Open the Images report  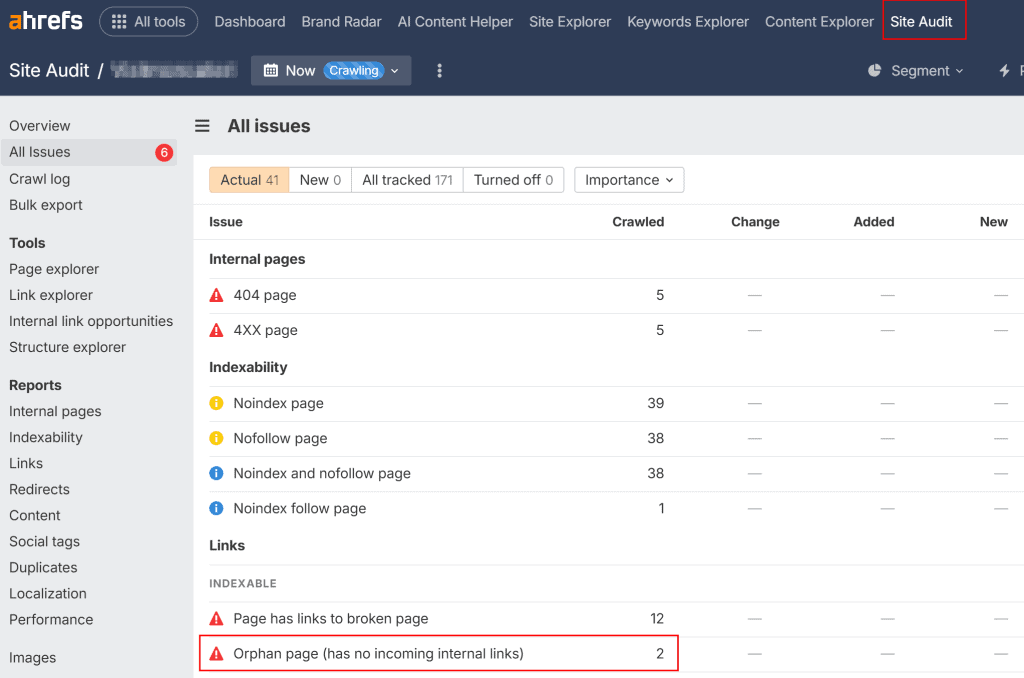pyautogui.click(x=33, y=658)
